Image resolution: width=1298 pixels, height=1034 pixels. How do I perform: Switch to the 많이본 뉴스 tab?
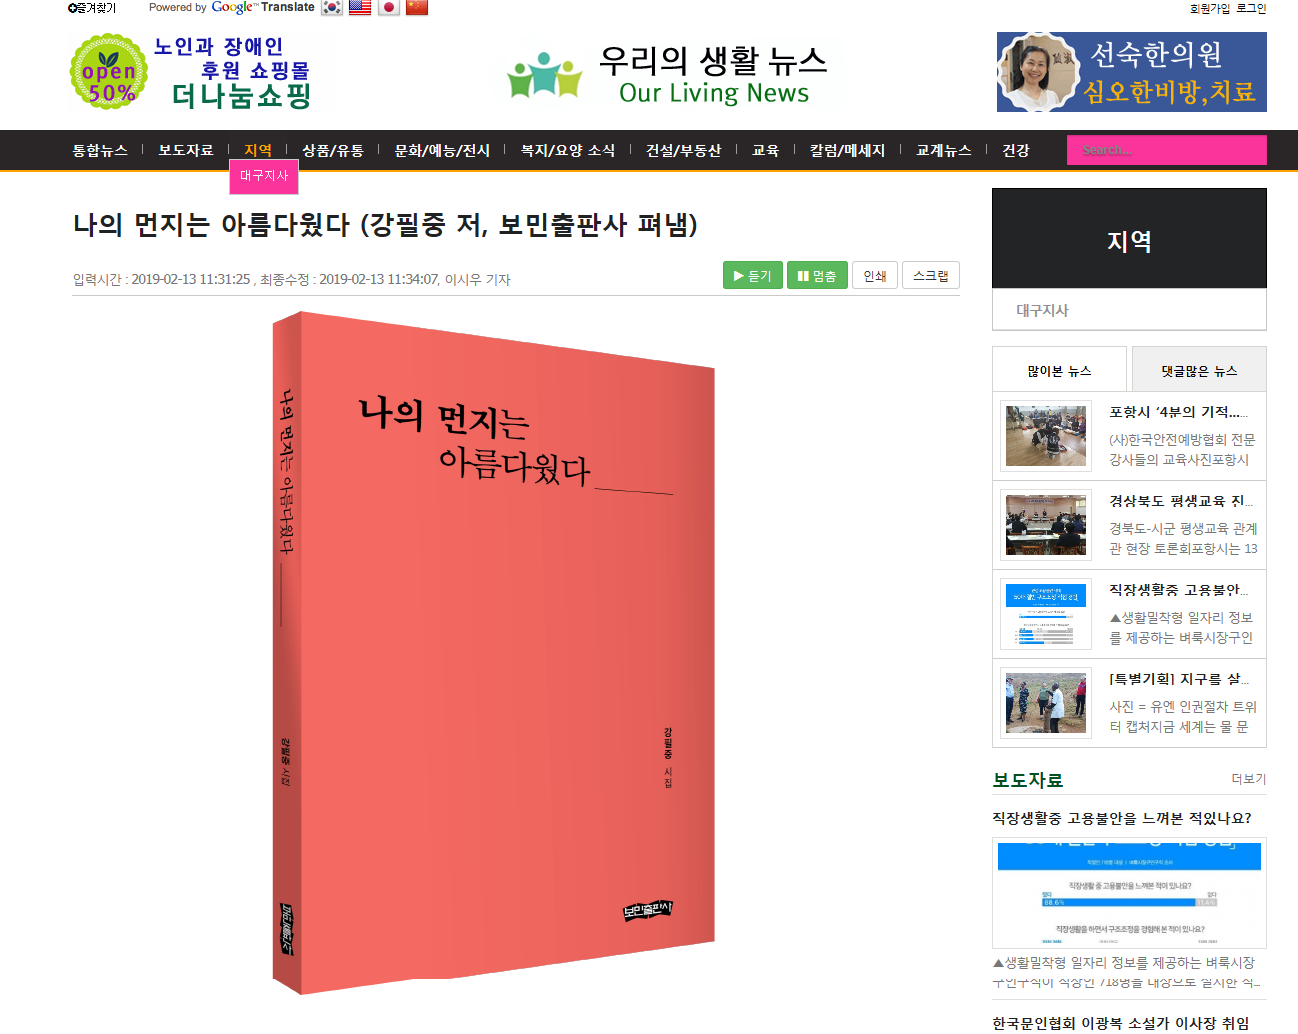[x=1060, y=370]
